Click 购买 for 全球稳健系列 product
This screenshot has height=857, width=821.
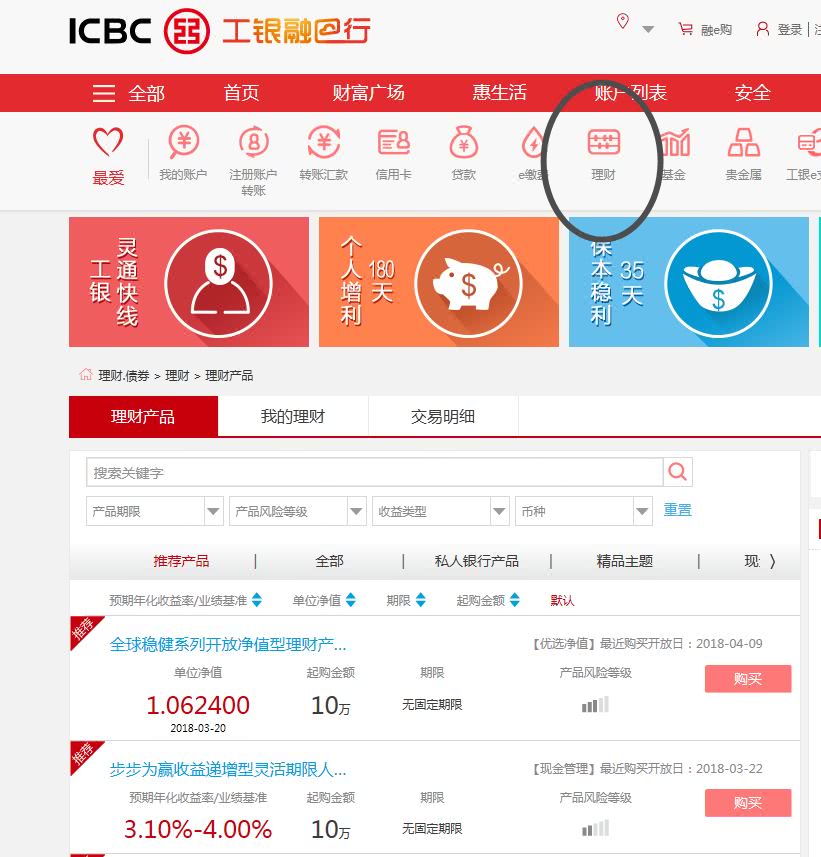pos(748,679)
